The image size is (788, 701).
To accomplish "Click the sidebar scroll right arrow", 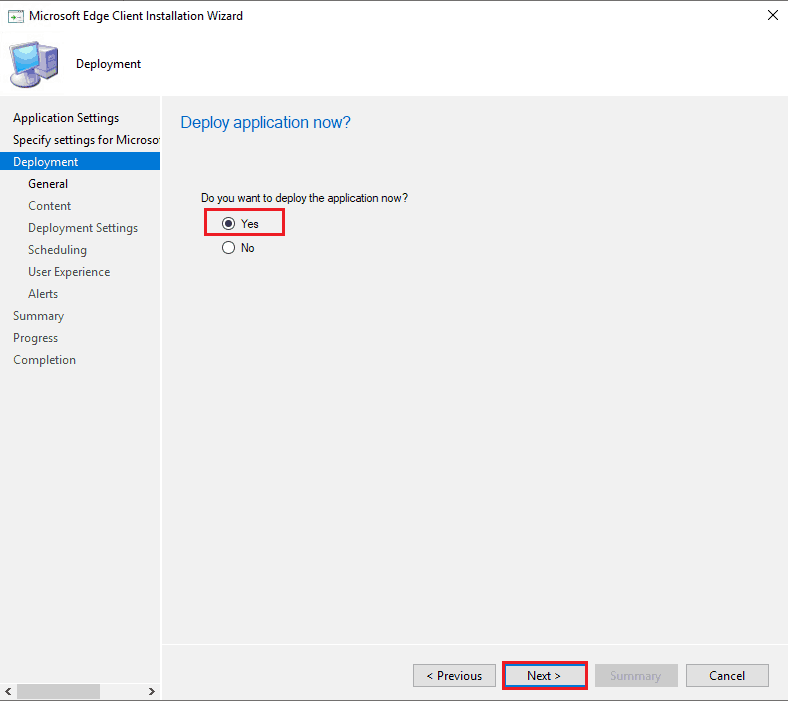I will pyautogui.click(x=152, y=691).
